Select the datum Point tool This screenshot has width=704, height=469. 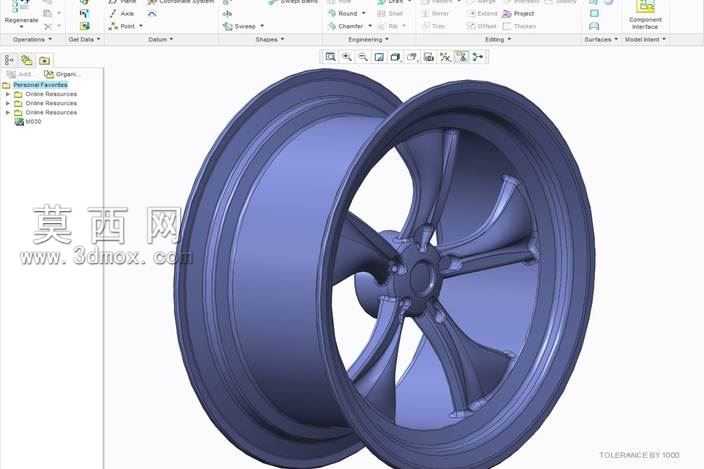(122, 26)
